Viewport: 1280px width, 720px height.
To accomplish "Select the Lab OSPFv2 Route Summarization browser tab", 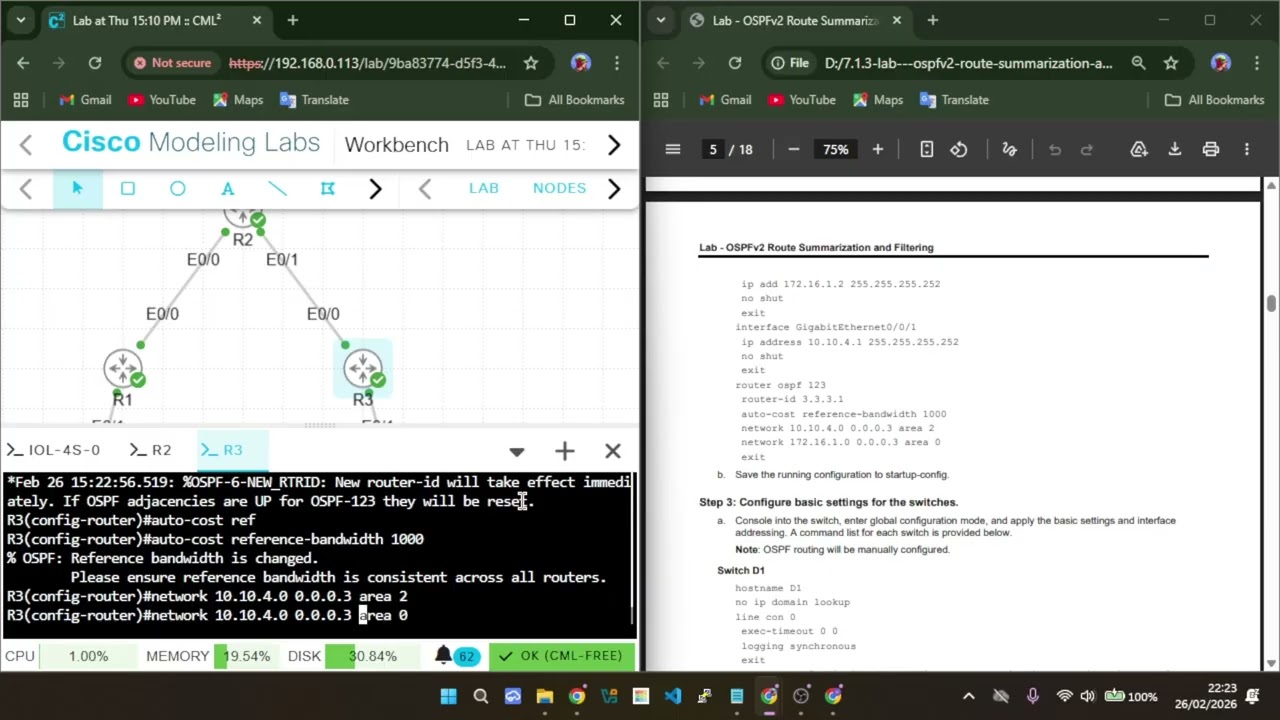I will [x=796, y=21].
